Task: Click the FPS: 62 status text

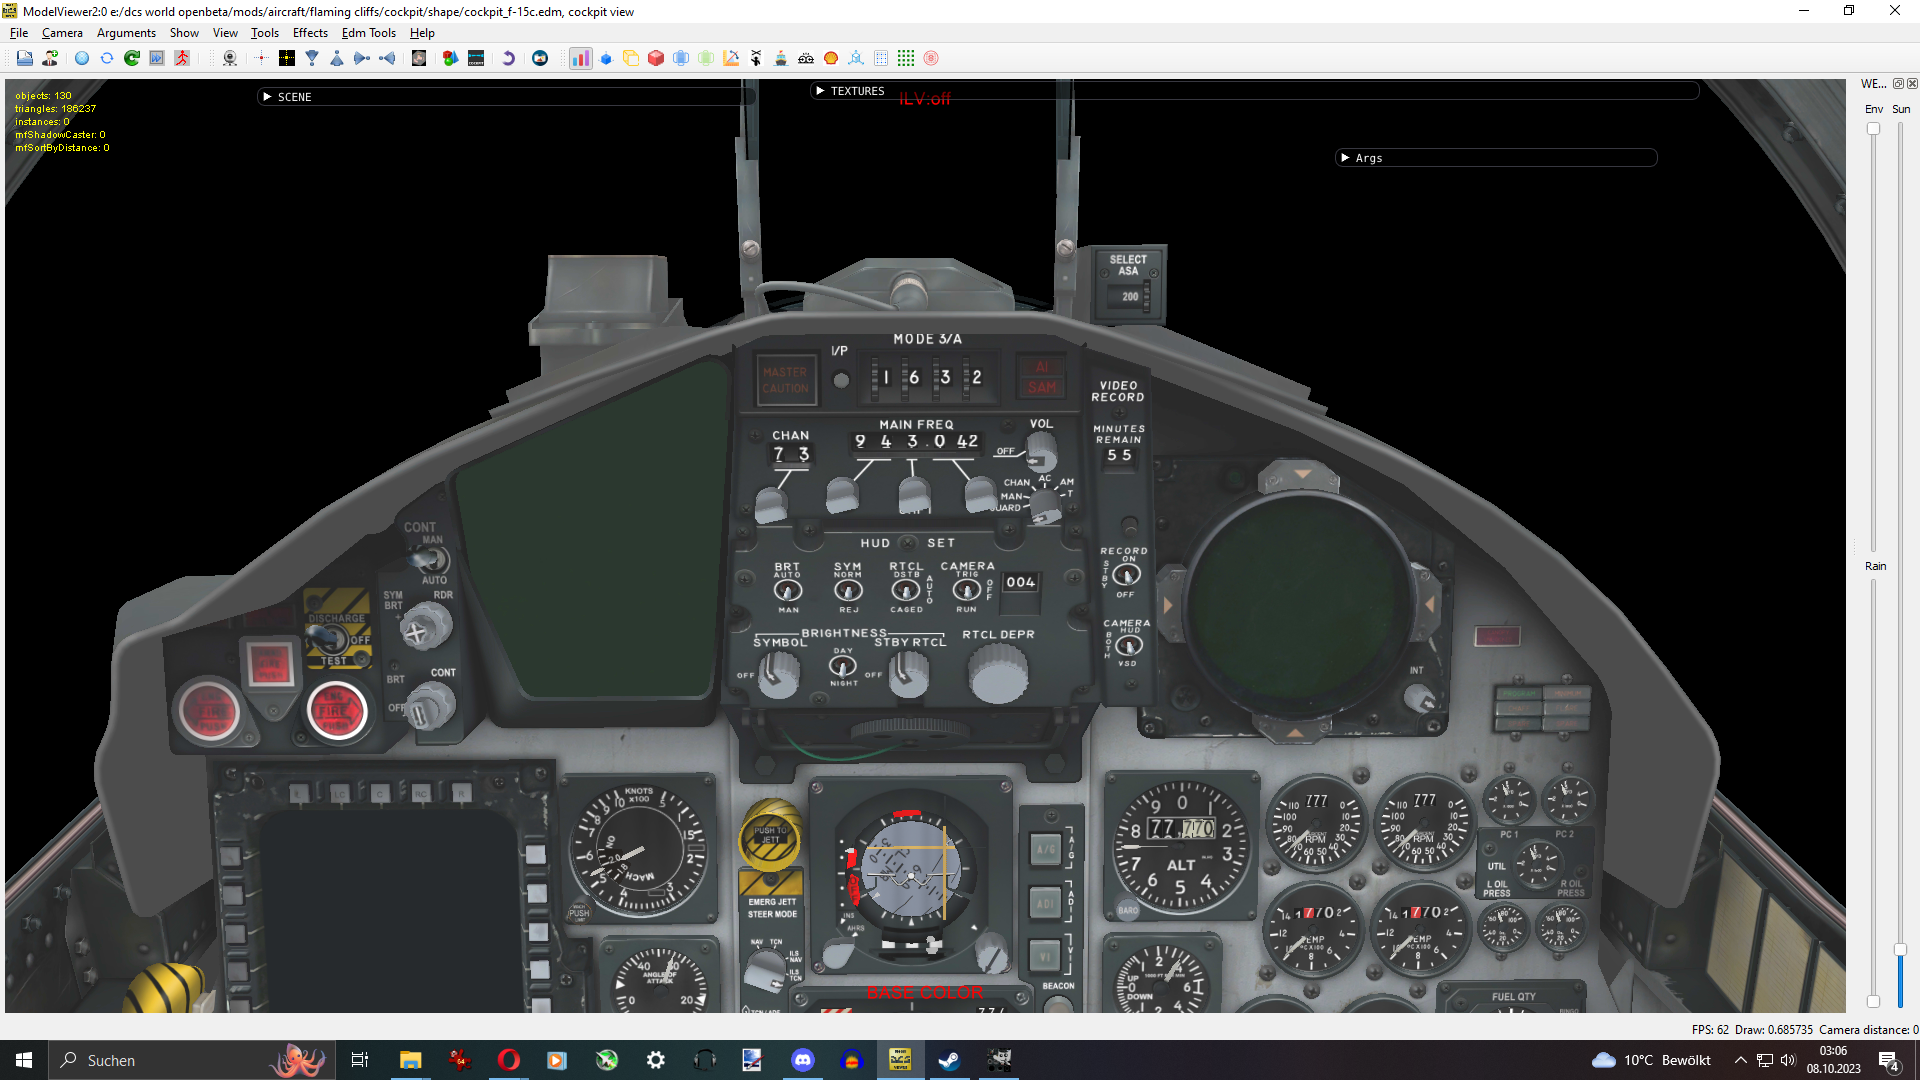Action: click(1710, 1030)
